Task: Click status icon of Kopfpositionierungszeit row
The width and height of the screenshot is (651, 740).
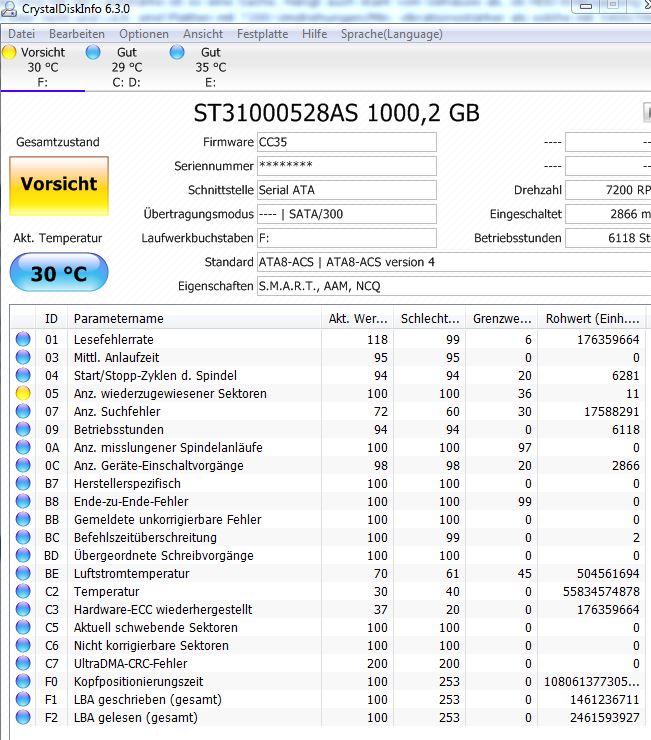Action: coord(23,681)
